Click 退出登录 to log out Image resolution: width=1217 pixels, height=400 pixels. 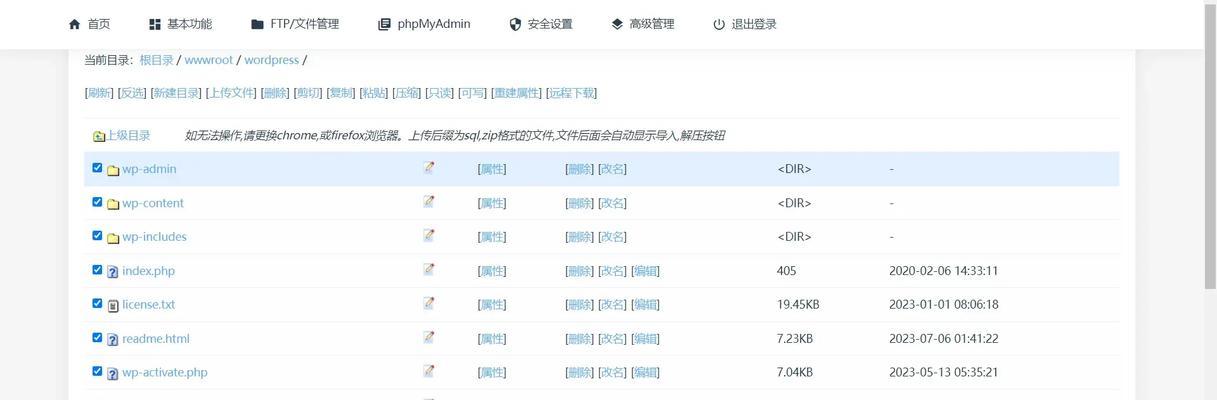pos(745,24)
